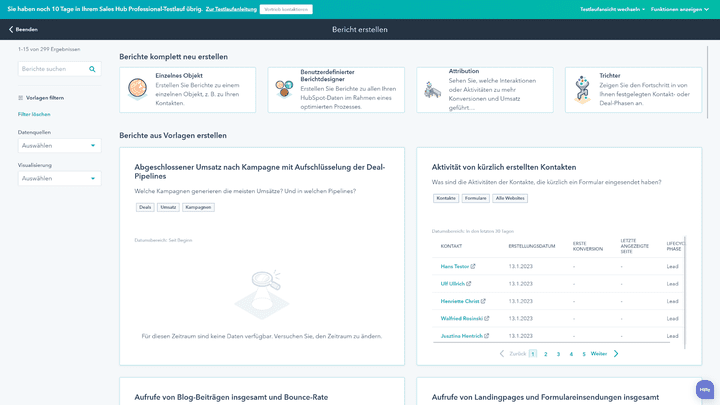Click the back arrow next to Beenden
This screenshot has height=405, width=720.
tap(11, 30)
